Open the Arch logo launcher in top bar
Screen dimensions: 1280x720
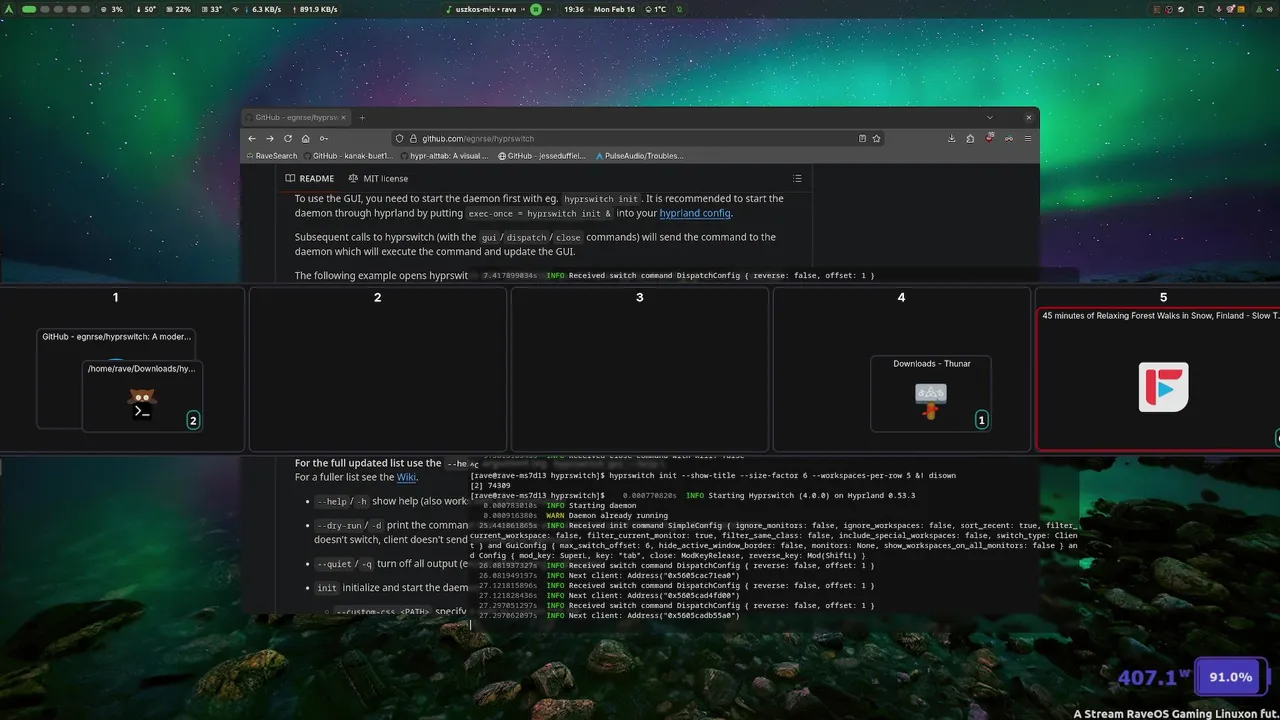click(x=8, y=9)
